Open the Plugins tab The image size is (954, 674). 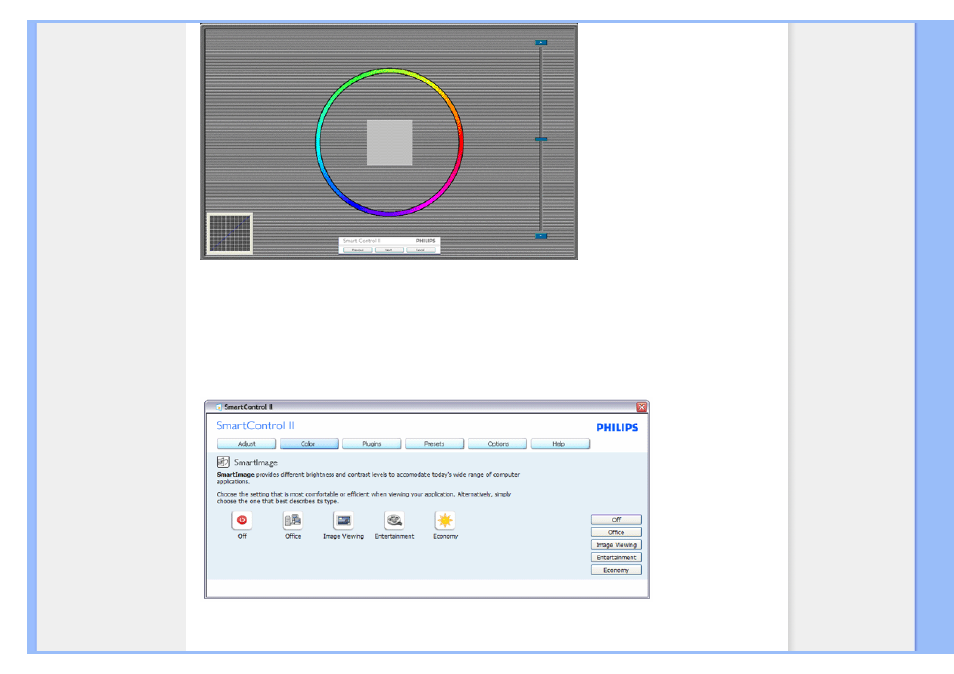pyautogui.click(x=372, y=444)
